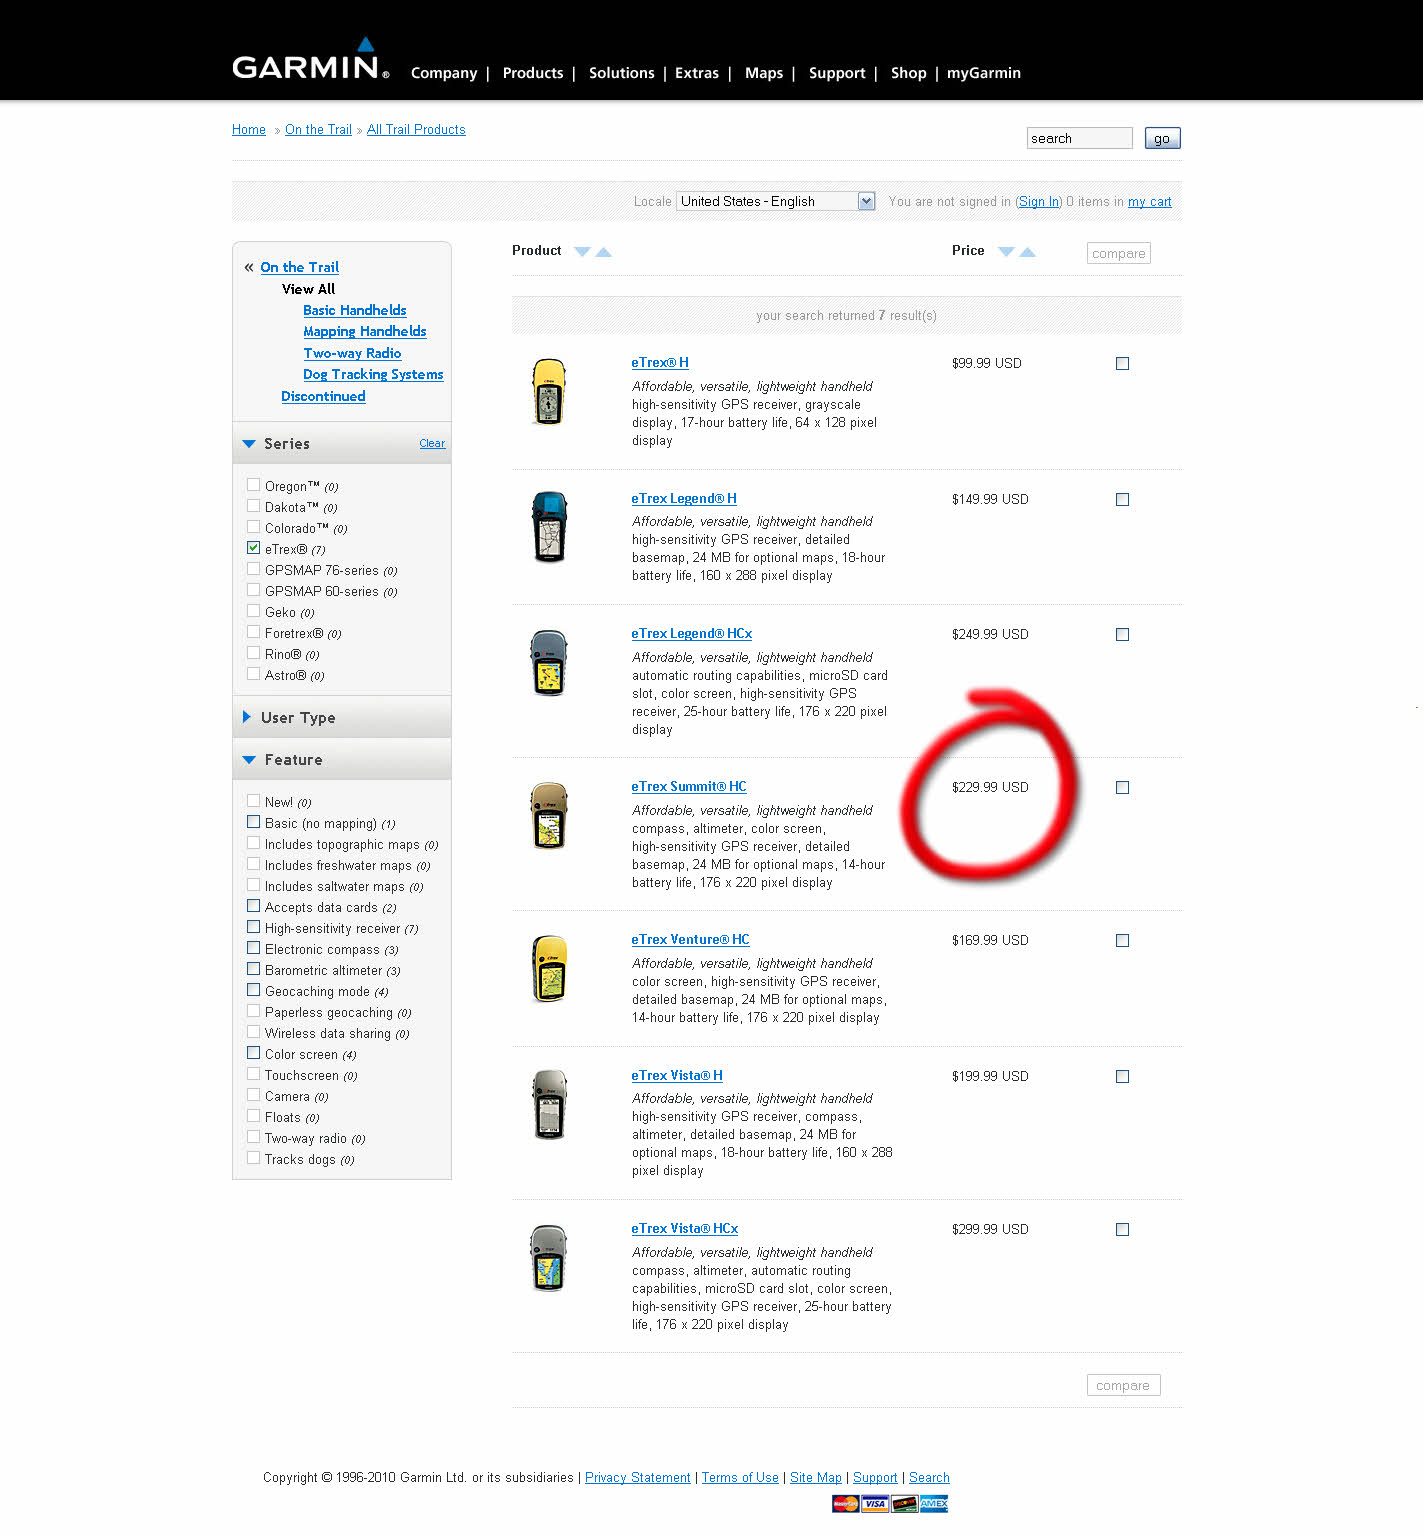Click the bottom compare button
The width and height of the screenshot is (1423, 1535).
1123,1385
